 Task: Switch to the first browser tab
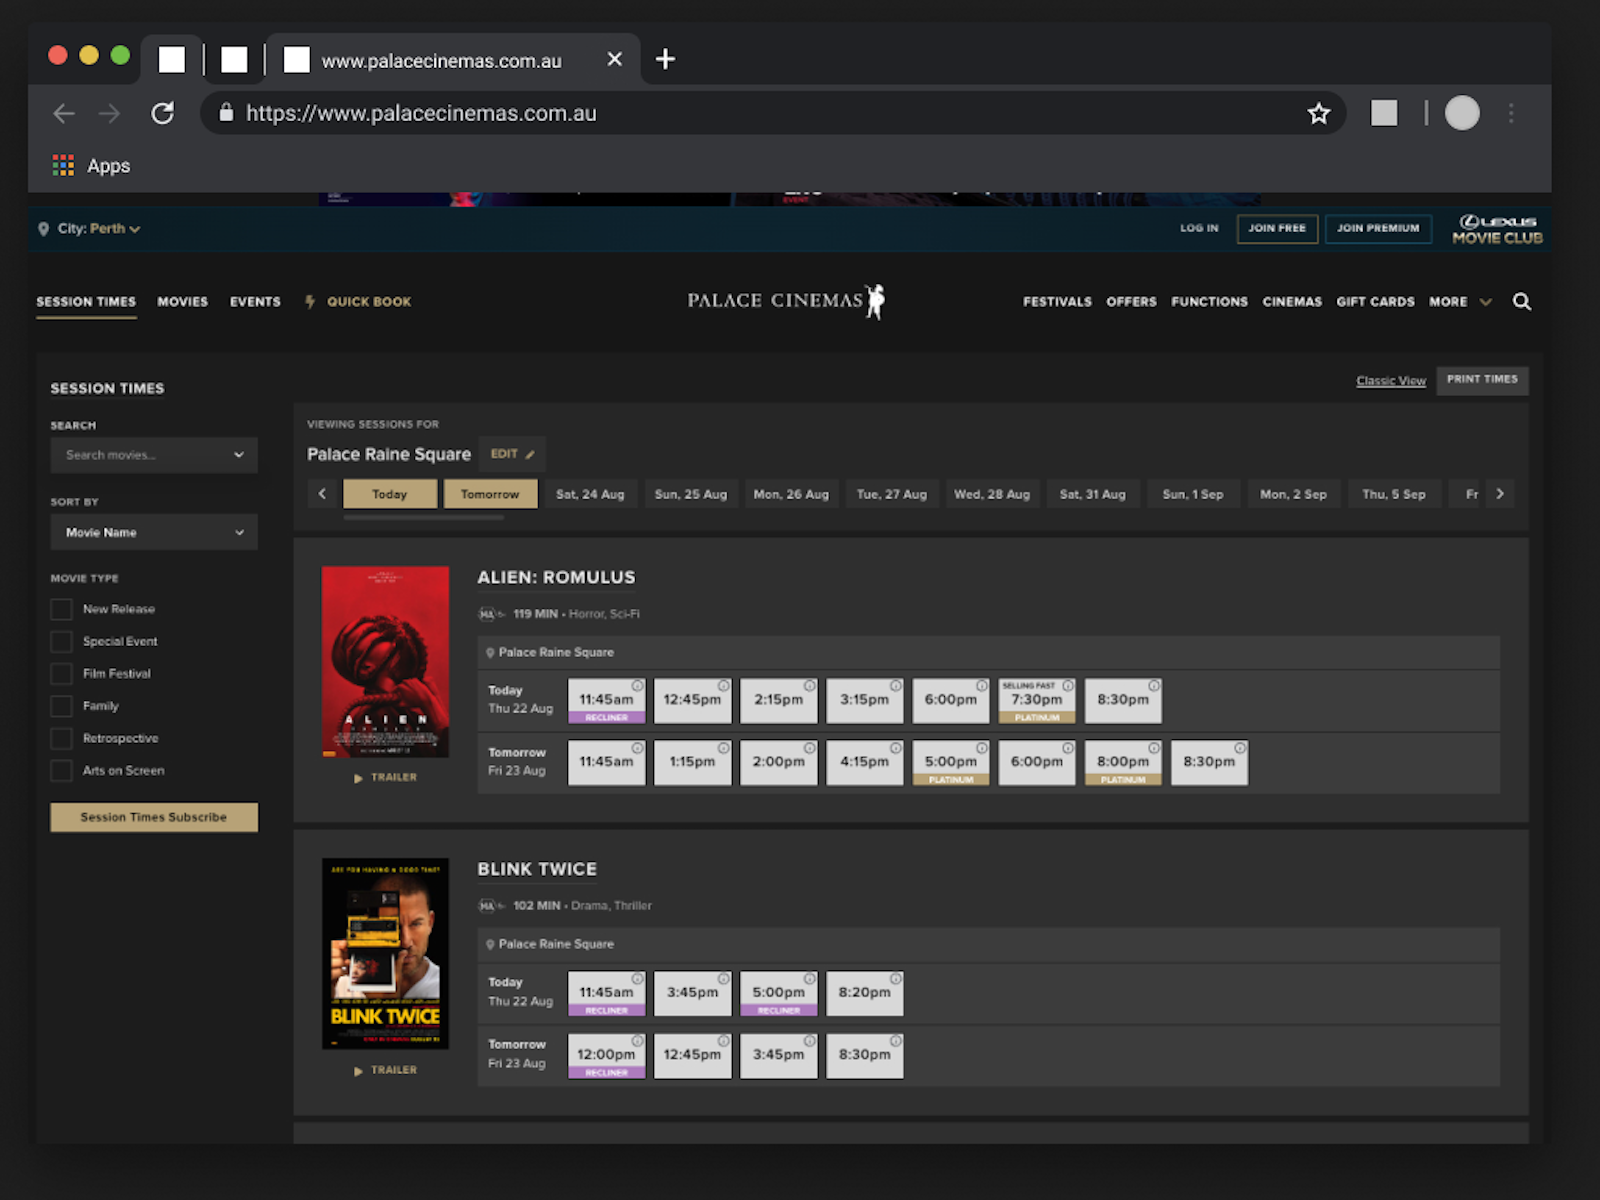(x=172, y=60)
